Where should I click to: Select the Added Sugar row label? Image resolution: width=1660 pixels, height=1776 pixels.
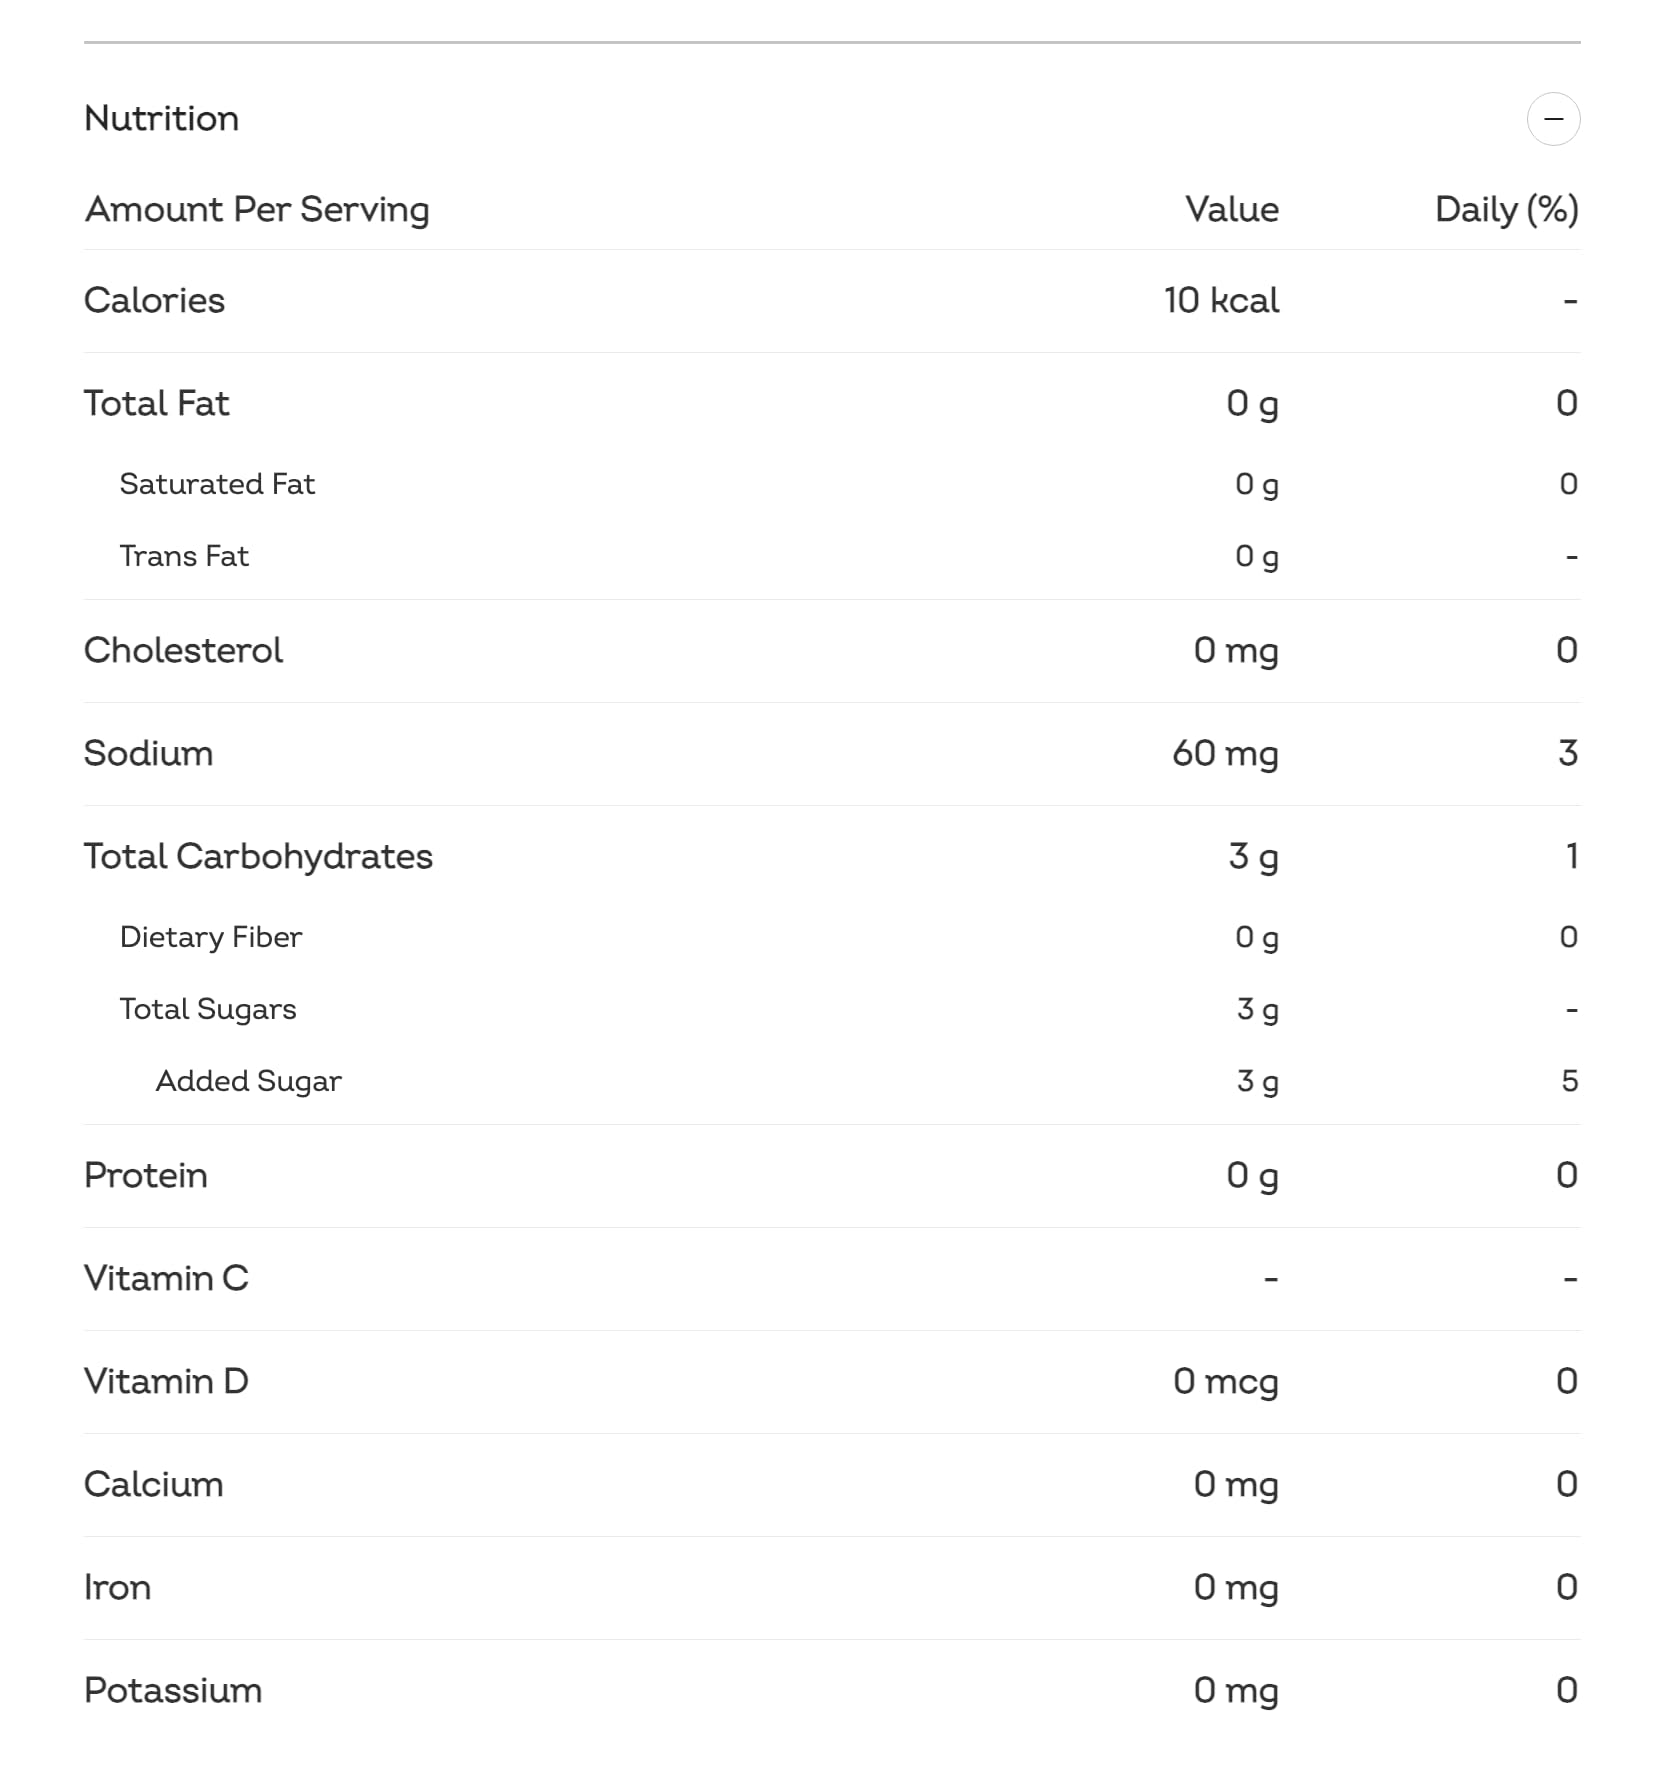click(x=249, y=1082)
